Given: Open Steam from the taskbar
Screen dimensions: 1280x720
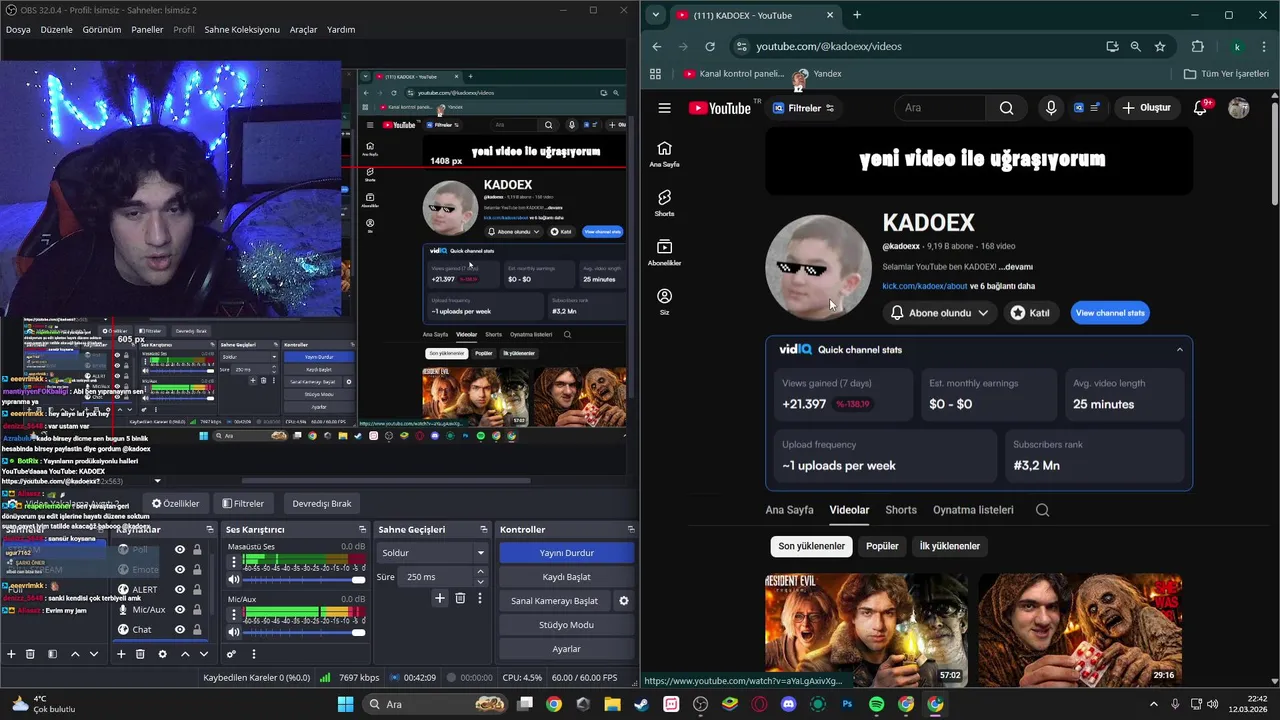Looking at the screenshot, I should tap(641, 704).
